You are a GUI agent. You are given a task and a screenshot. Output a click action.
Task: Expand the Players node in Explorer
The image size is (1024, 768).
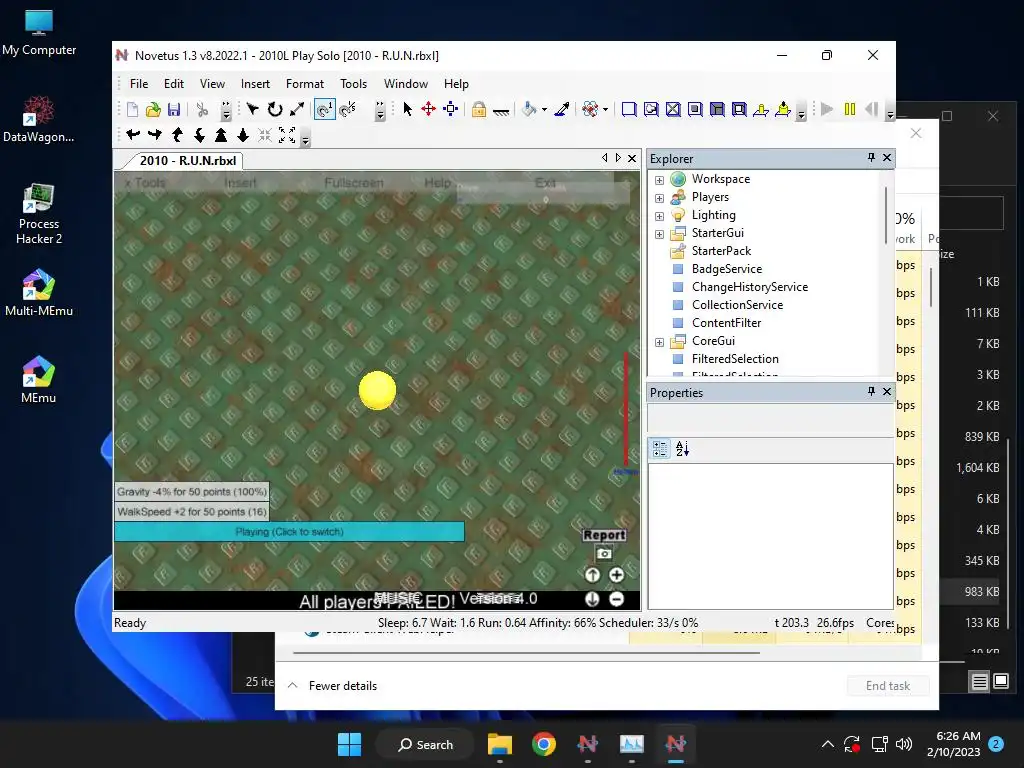click(x=660, y=198)
